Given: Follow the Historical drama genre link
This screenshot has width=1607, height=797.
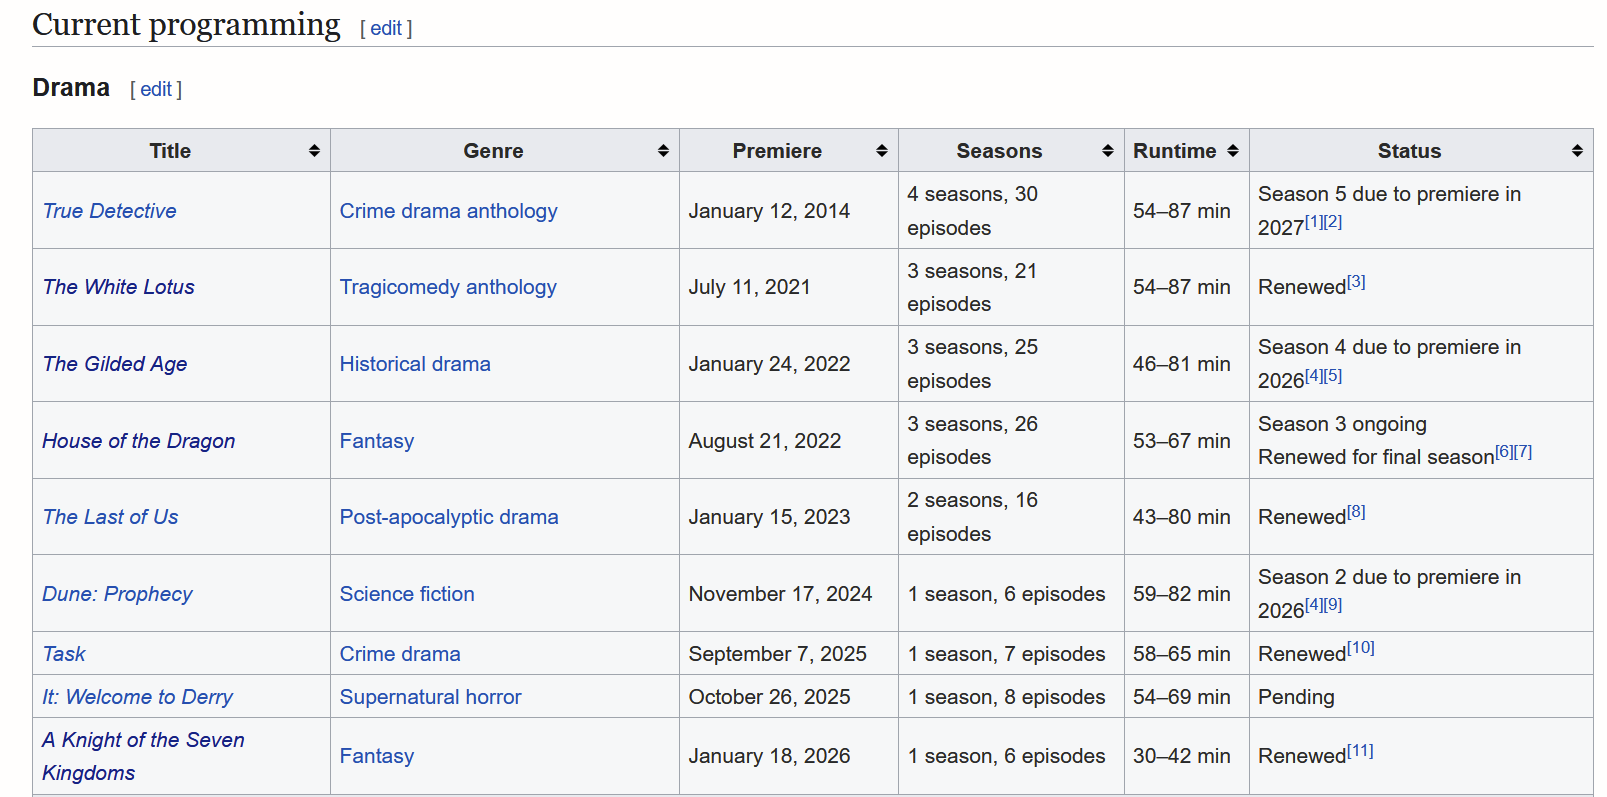Looking at the screenshot, I should point(415,364).
